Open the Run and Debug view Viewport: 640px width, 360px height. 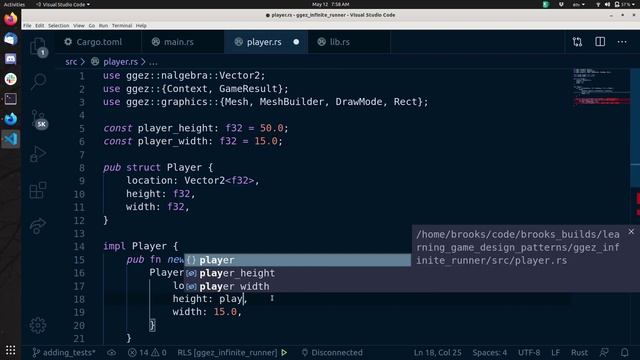tap(38, 154)
